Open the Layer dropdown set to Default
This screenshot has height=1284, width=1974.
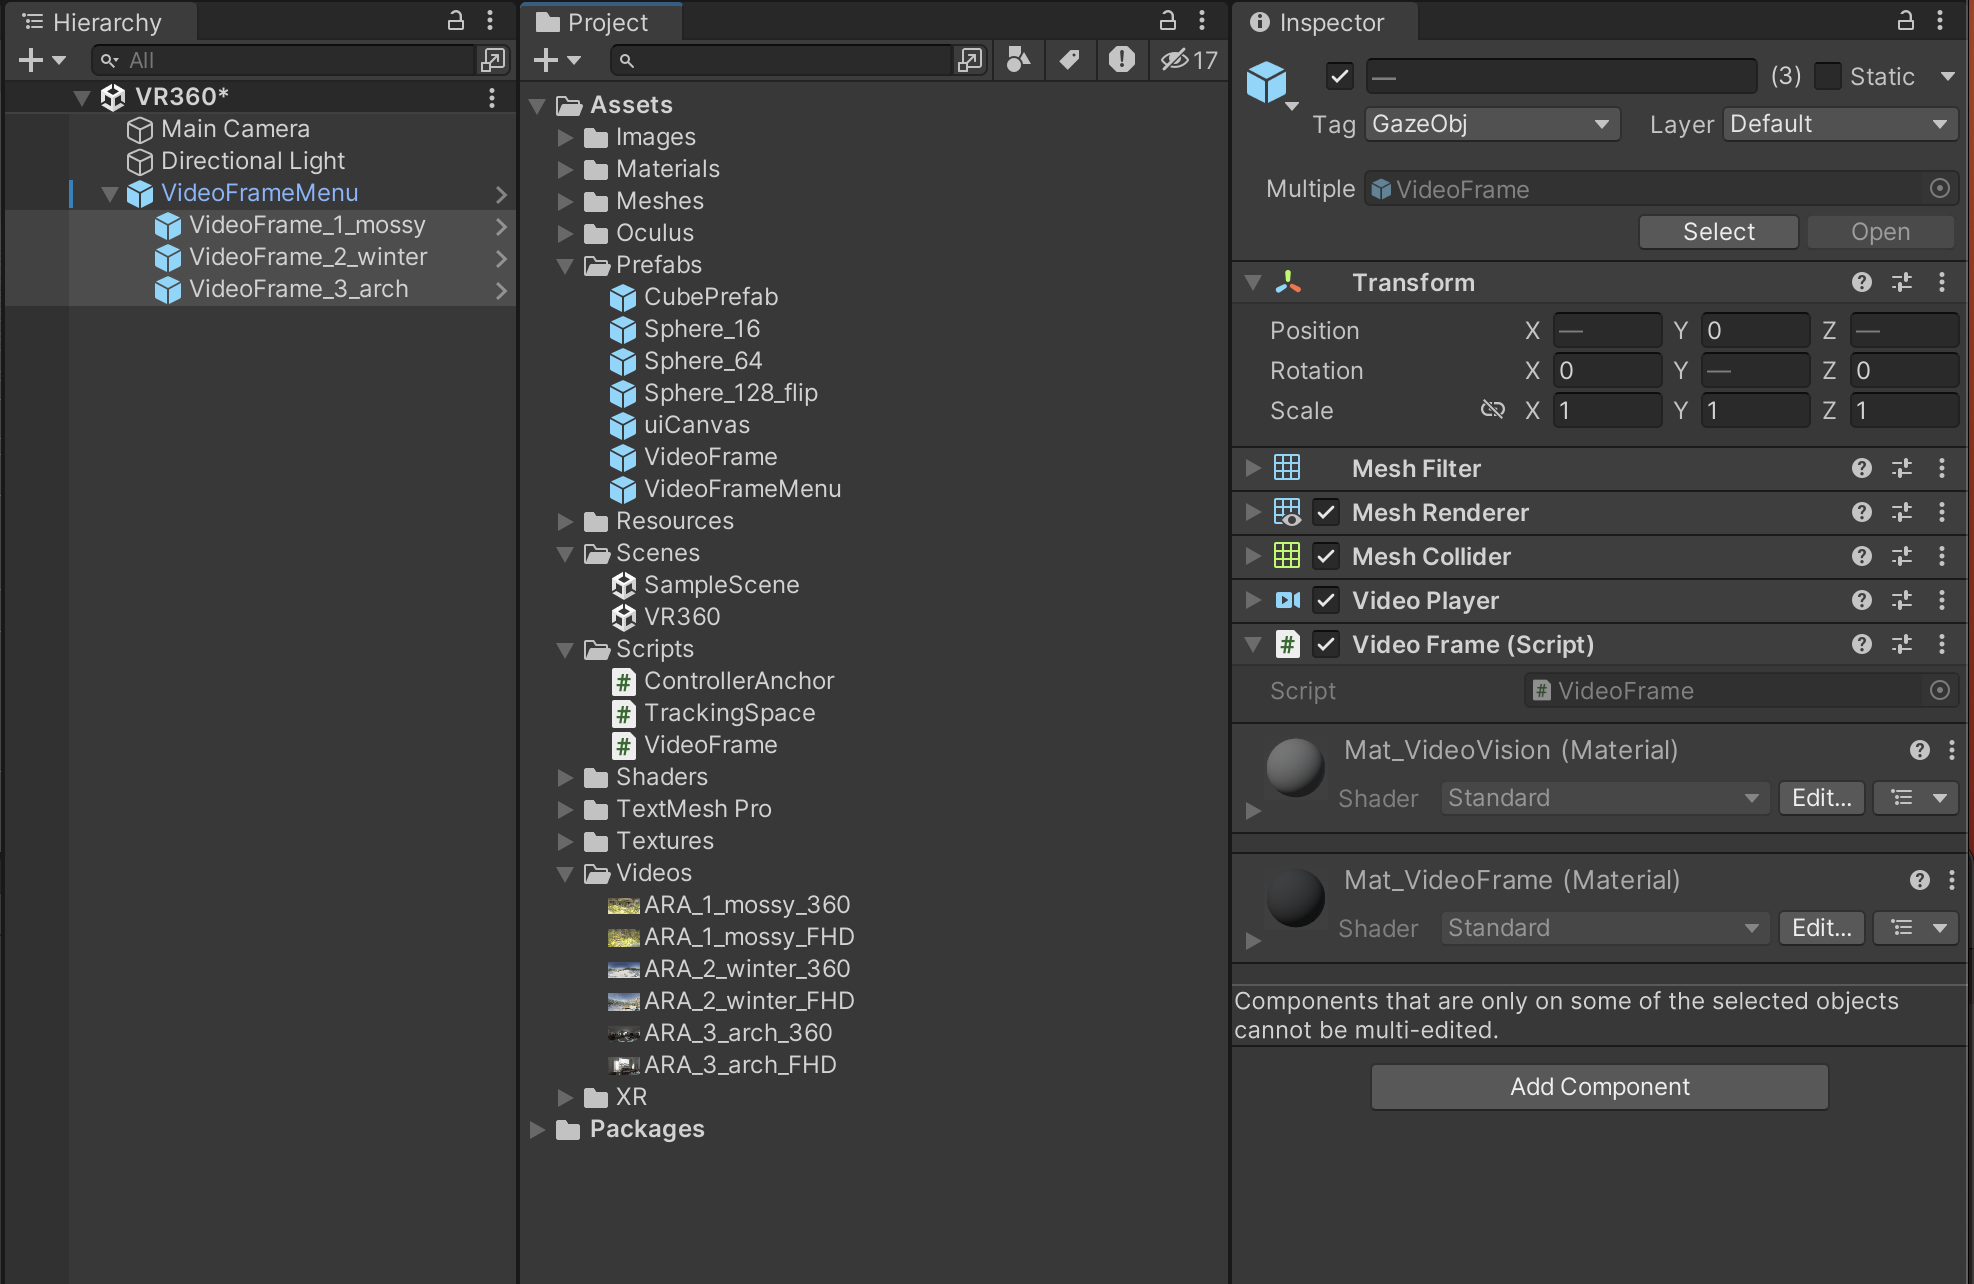(x=1838, y=124)
